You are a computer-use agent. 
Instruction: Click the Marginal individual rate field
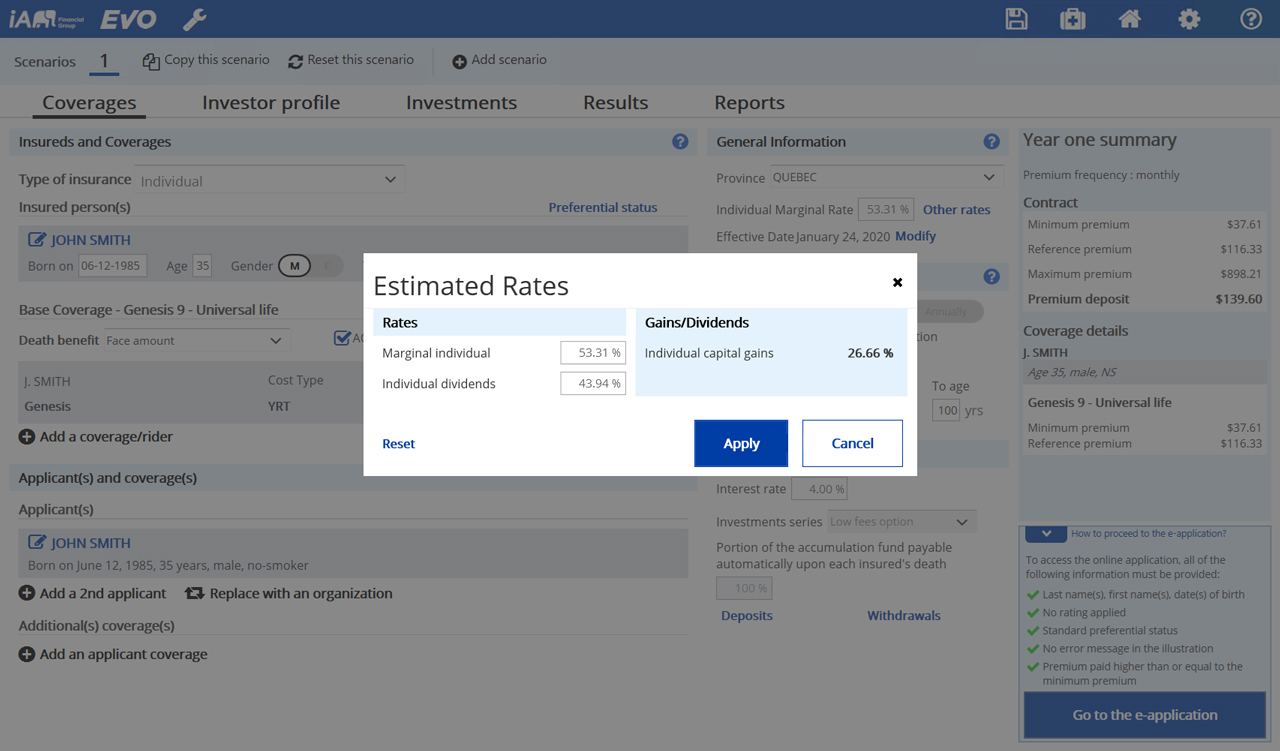coord(593,352)
